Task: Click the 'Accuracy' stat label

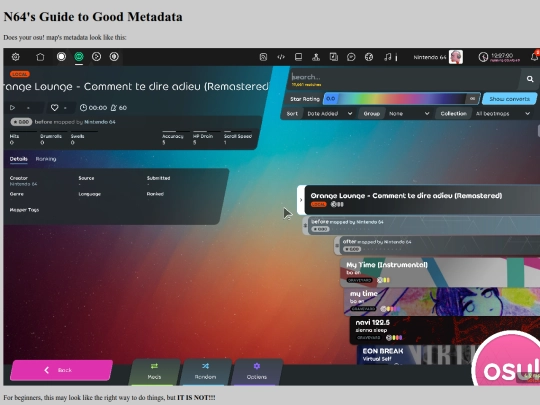Action: click(173, 136)
